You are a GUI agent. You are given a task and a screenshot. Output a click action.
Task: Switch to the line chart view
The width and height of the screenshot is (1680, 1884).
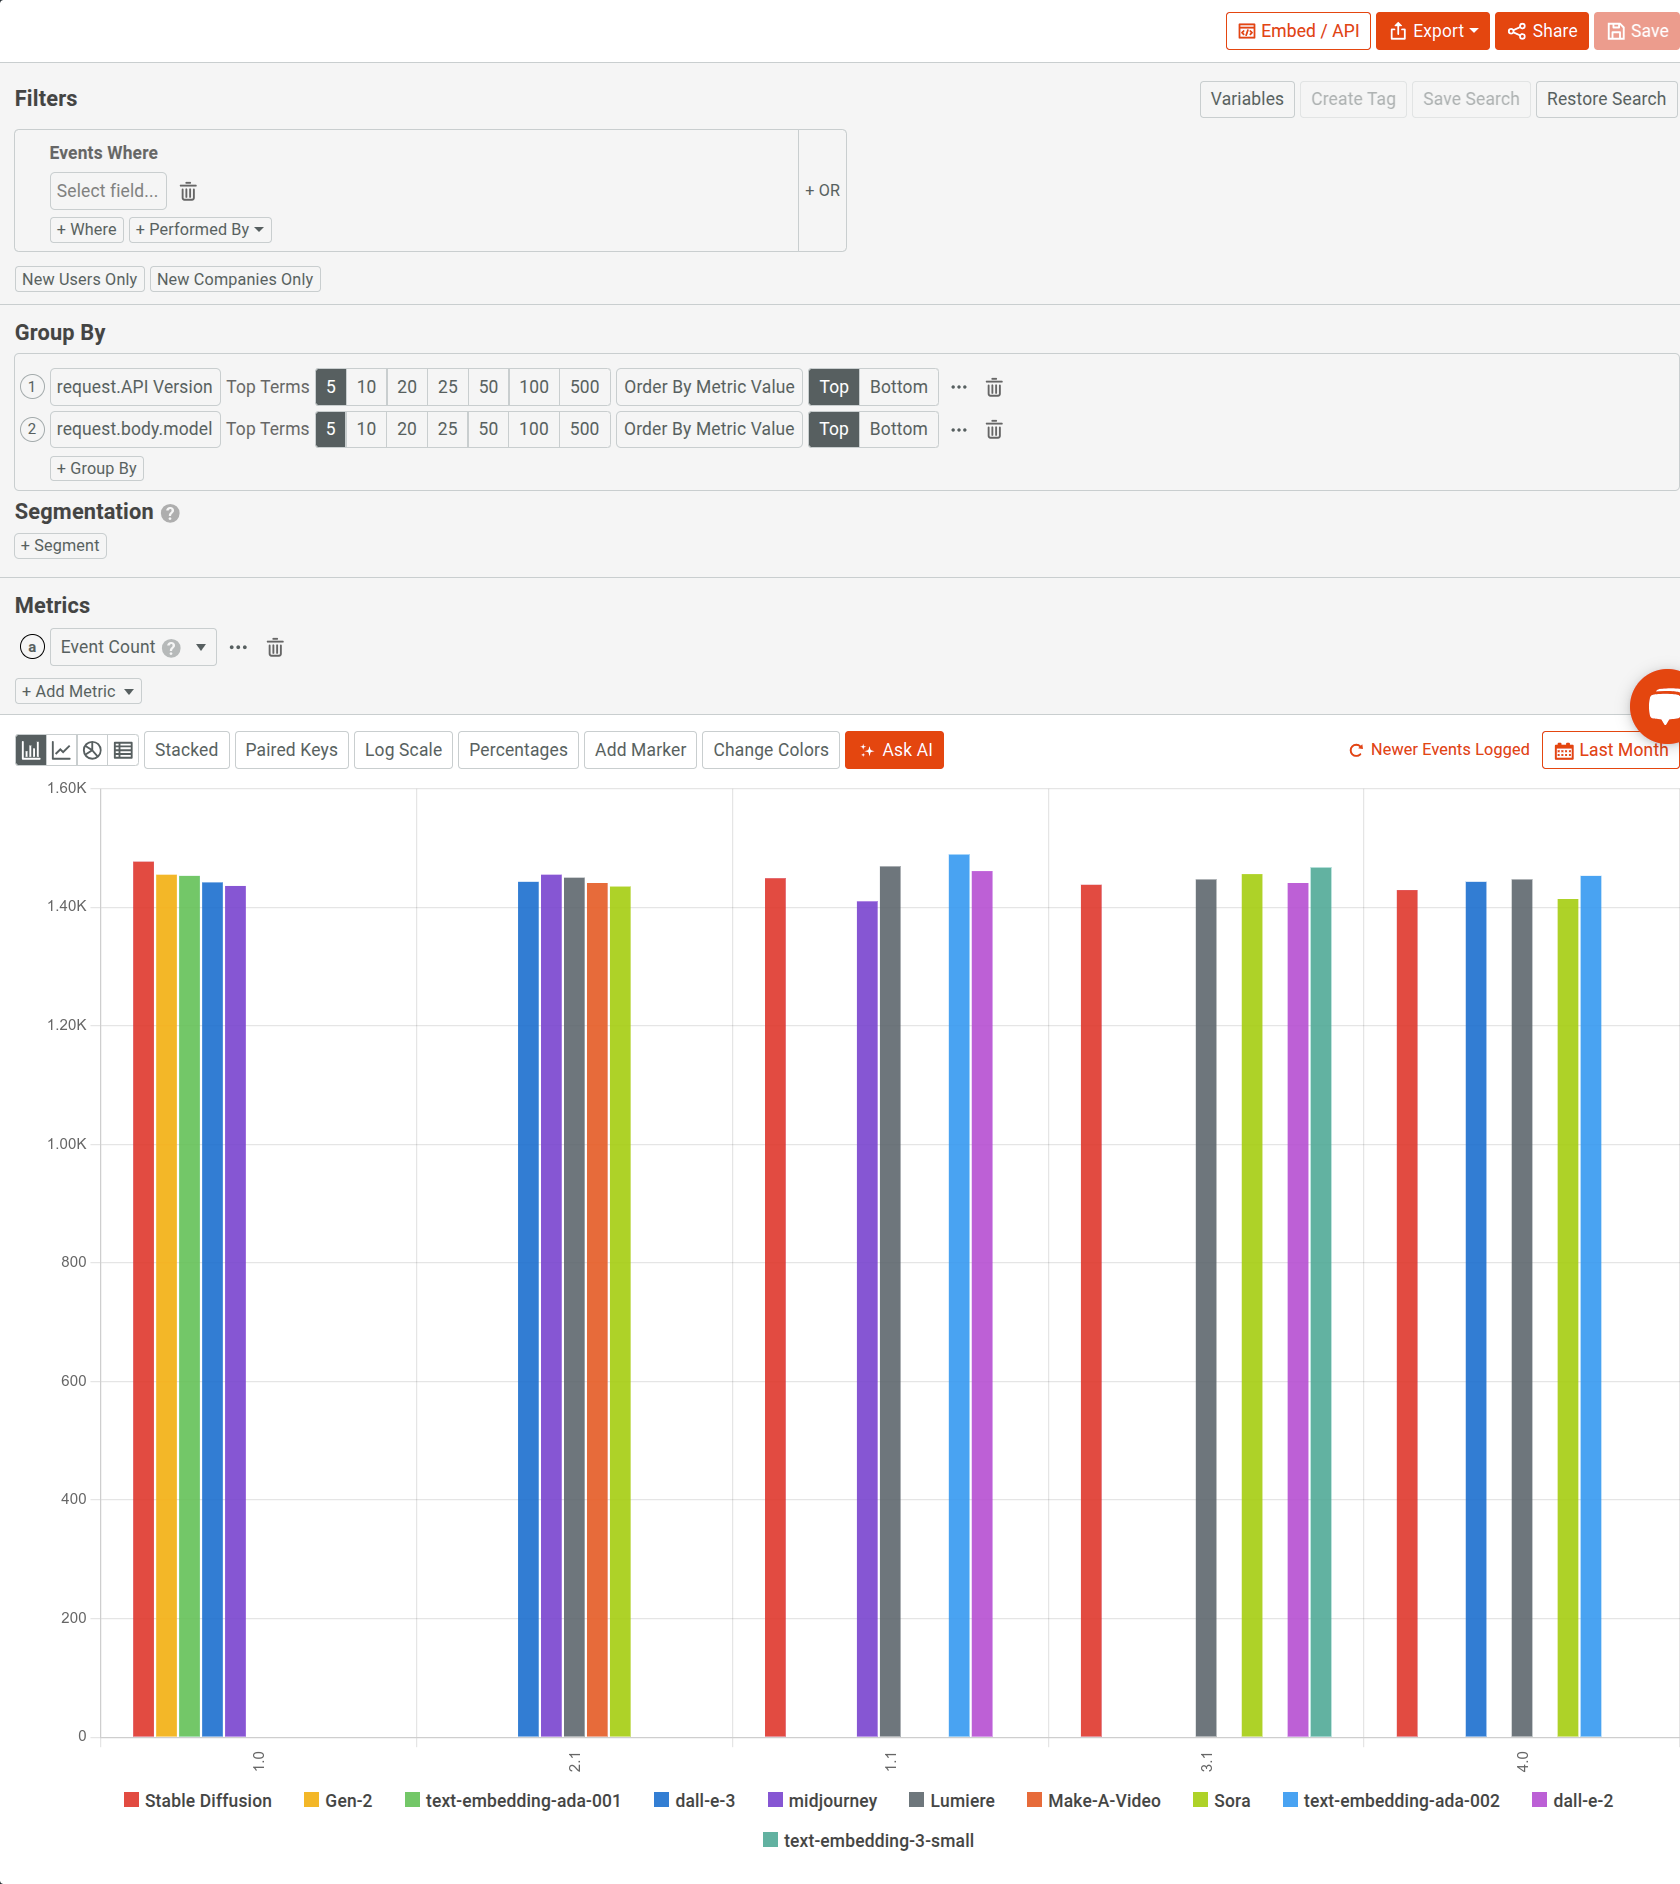click(61, 749)
